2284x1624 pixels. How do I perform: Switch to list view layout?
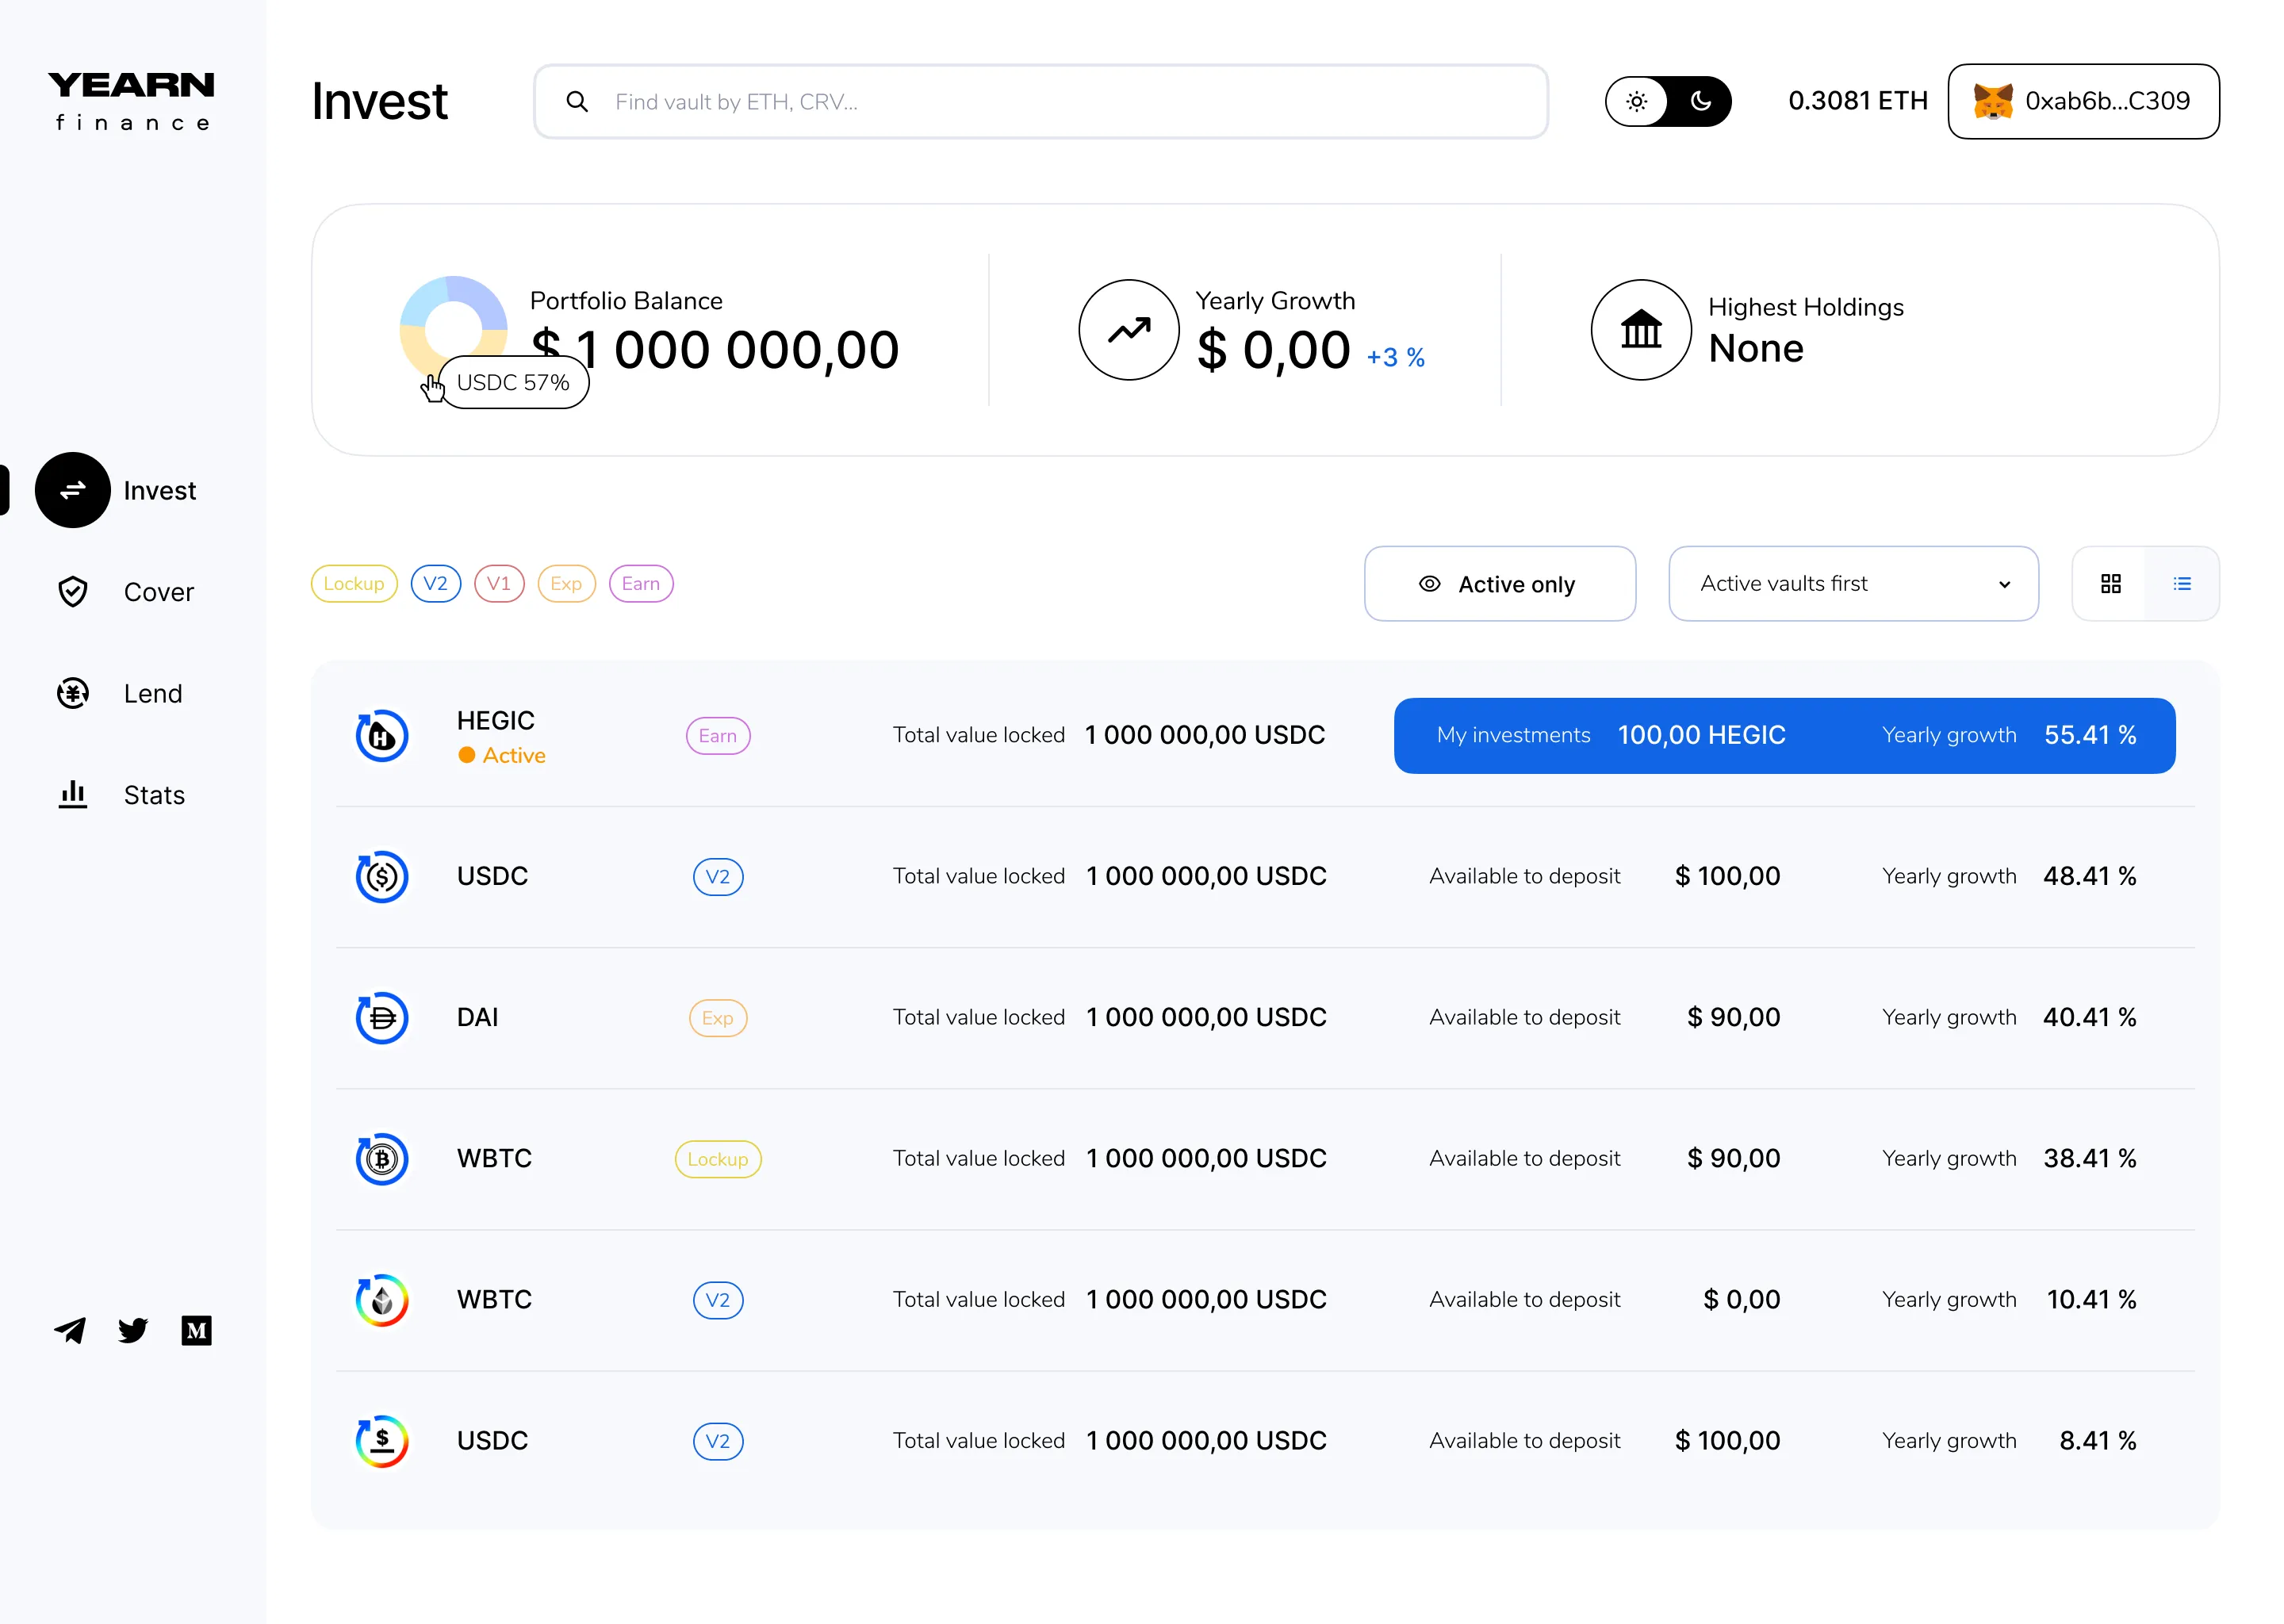(x=2182, y=584)
